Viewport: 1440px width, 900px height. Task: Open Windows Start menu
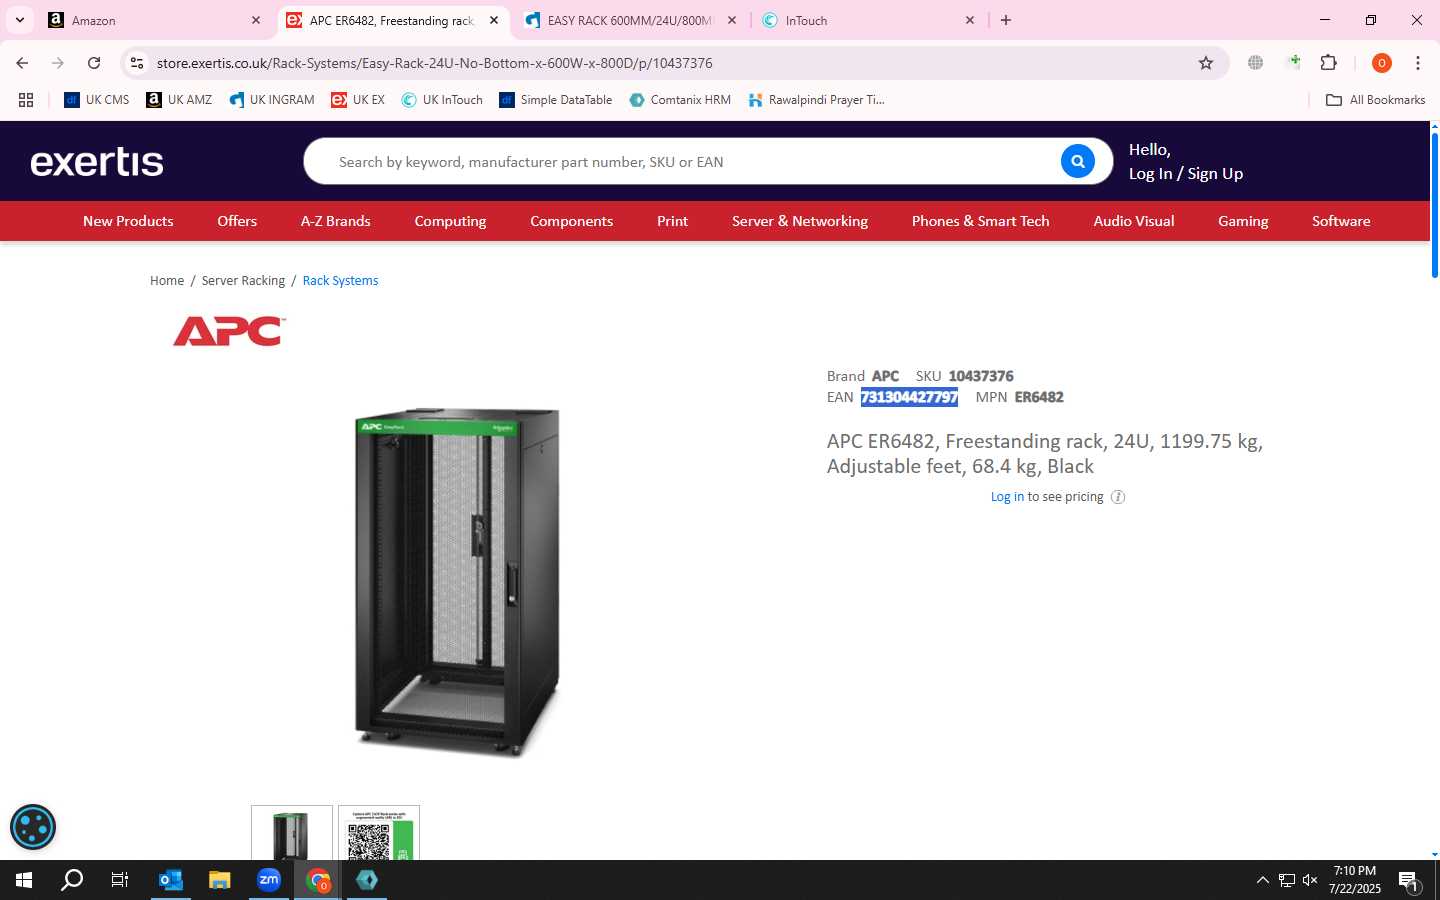pyautogui.click(x=24, y=880)
